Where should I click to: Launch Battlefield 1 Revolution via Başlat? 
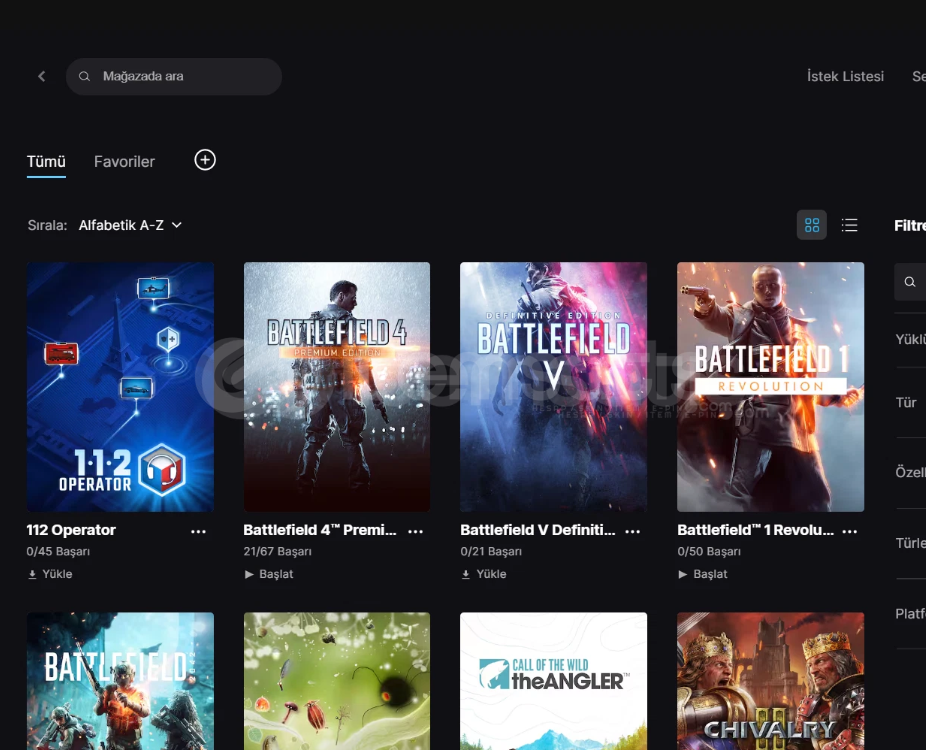click(x=703, y=574)
